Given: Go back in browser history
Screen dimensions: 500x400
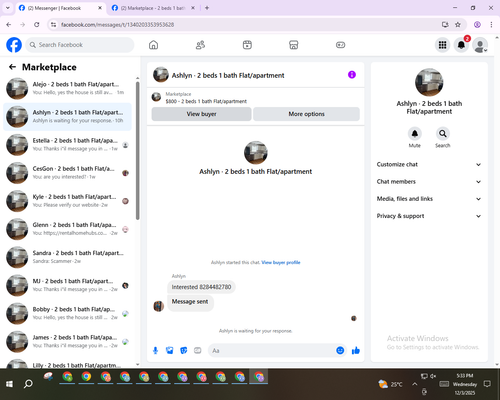Looking at the screenshot, I should click(9, 25).
